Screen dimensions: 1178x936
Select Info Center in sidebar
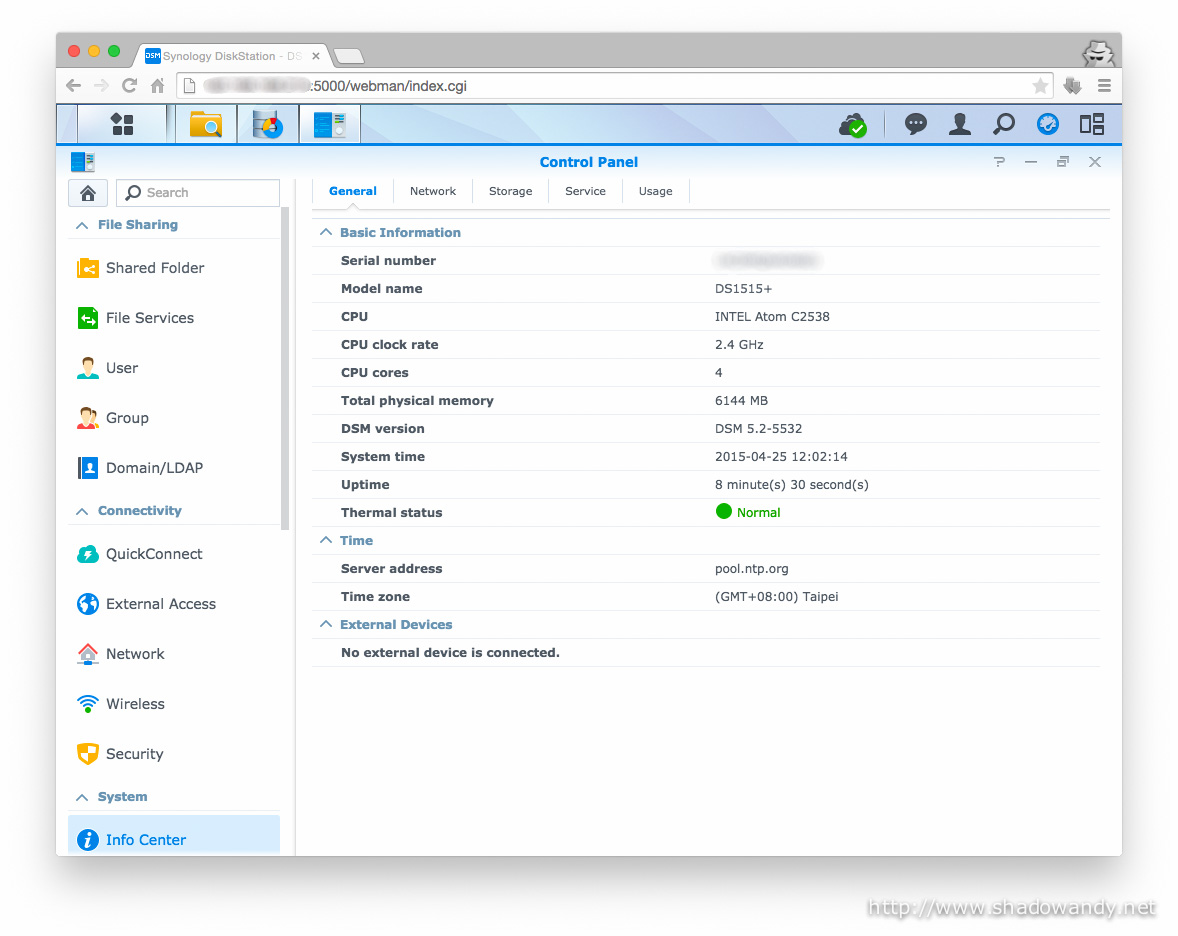tap(174, 836)
